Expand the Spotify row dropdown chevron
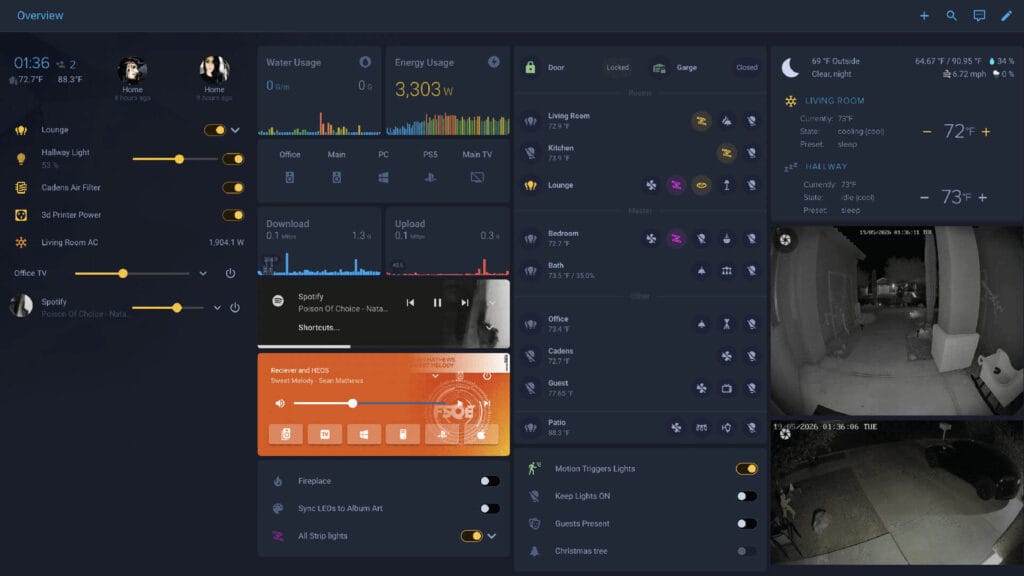The image size is (1024, 576). click(217, 308)
